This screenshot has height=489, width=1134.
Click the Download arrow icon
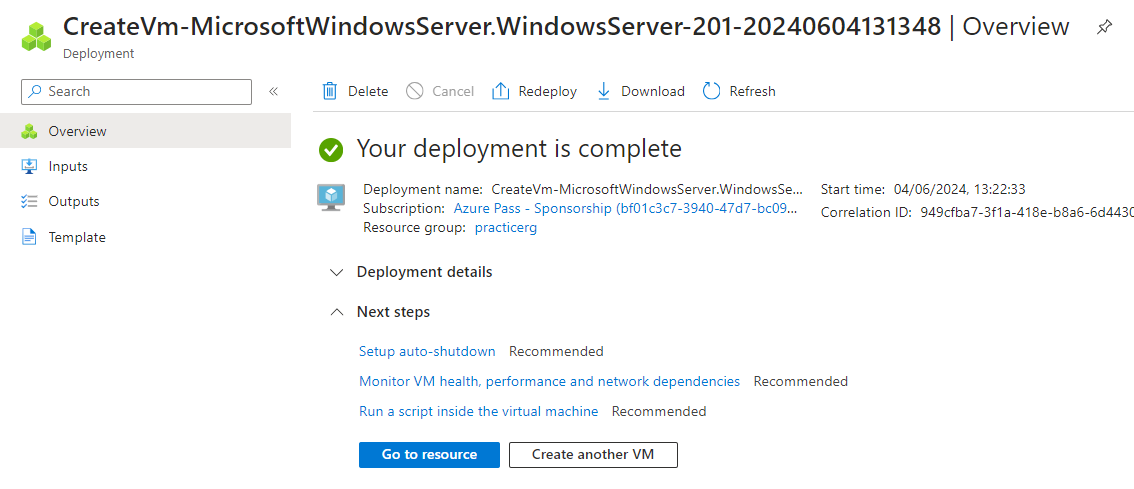click(x=604, y=91)
